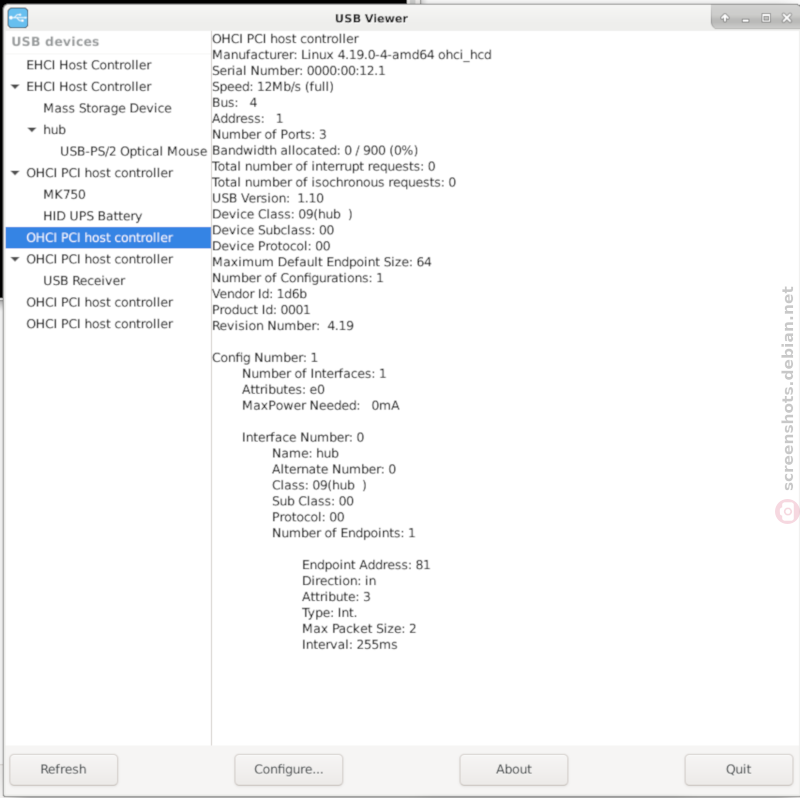800x798 pixels.
Task: Collapse OHCI controller above MK750
Action: (x=15, y=173)
